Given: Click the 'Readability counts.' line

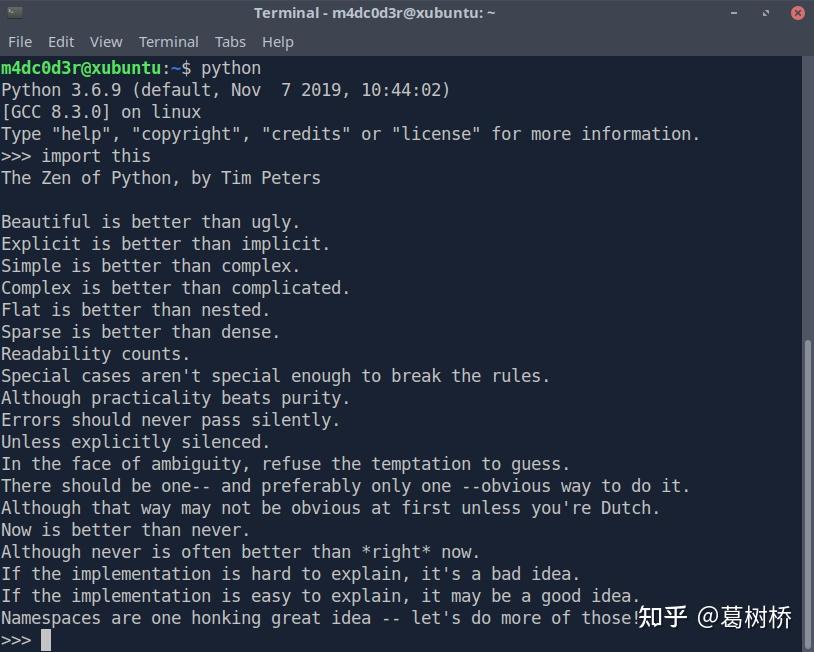Looking at the screenshot, I should pos(96,355).
